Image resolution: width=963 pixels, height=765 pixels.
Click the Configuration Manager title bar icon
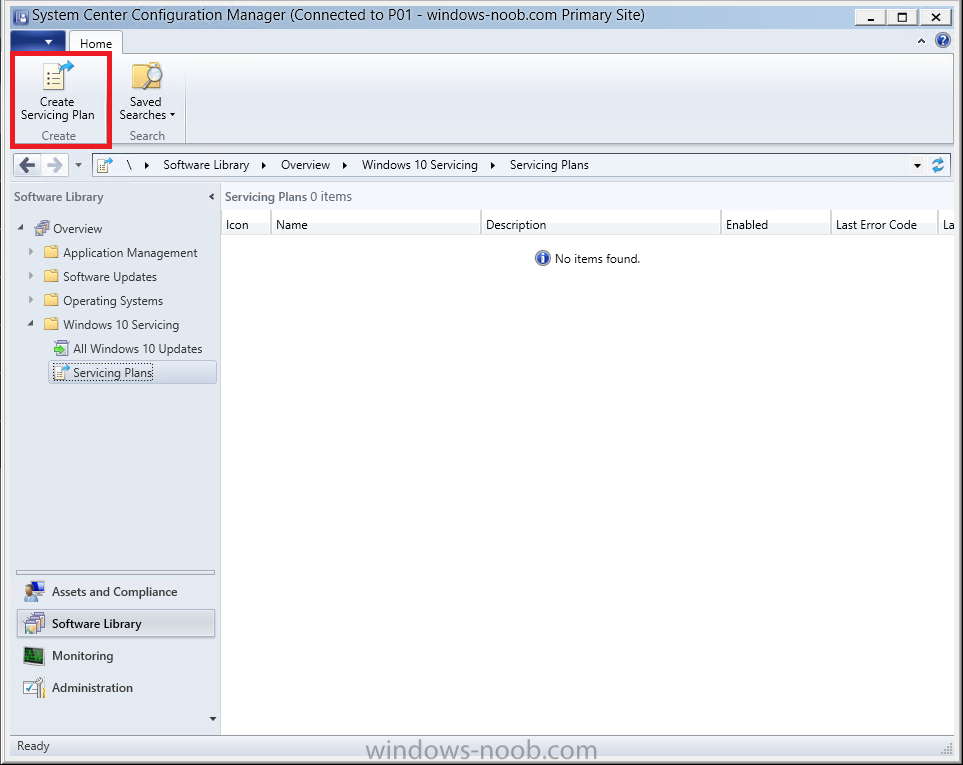click(20, 17)
